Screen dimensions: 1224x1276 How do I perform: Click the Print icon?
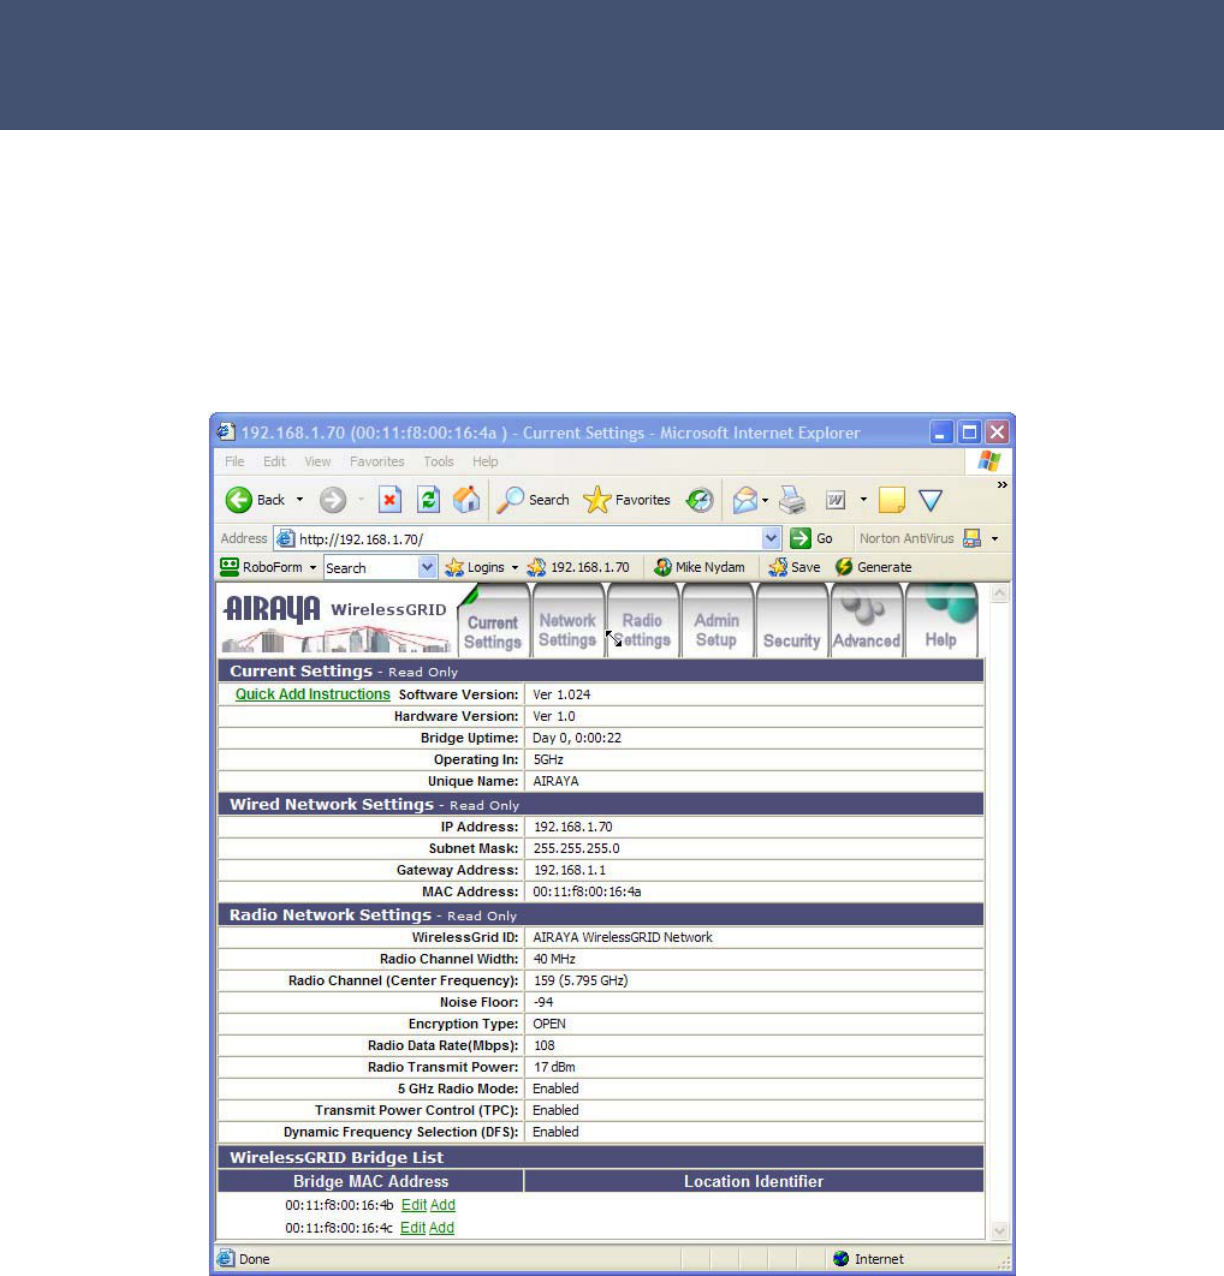pos(793,500)
